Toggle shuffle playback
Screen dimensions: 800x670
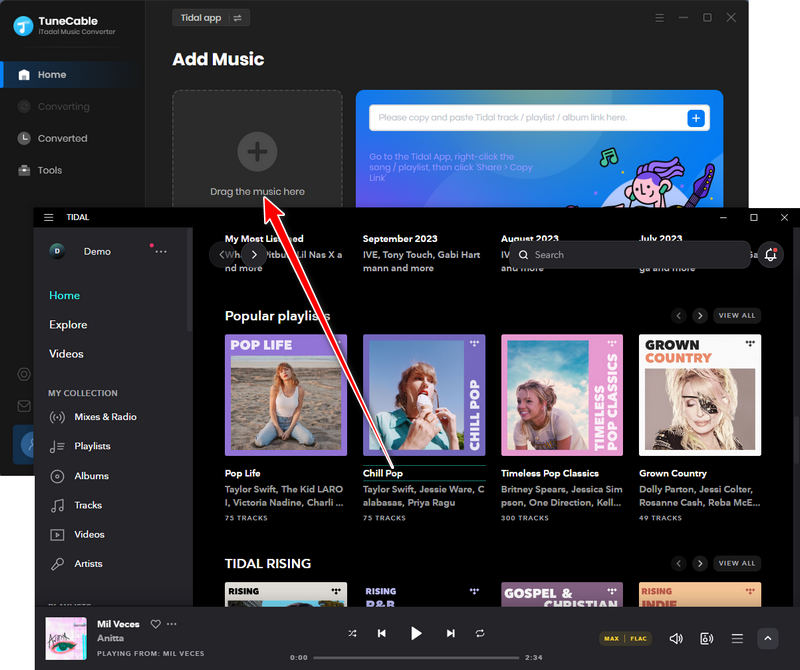click(352, 633)
